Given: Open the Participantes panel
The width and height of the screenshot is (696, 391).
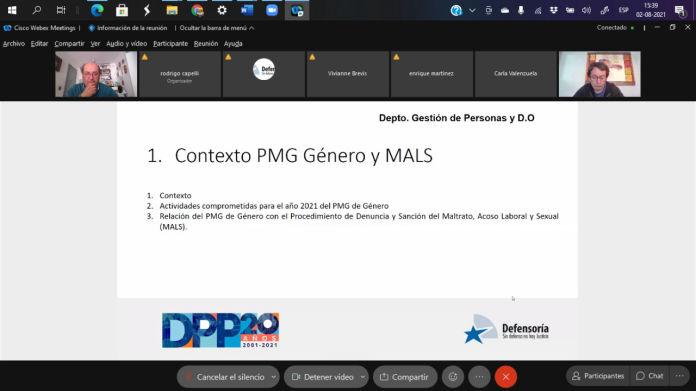Looking at the screenshot, I should (x=598, y=376).
